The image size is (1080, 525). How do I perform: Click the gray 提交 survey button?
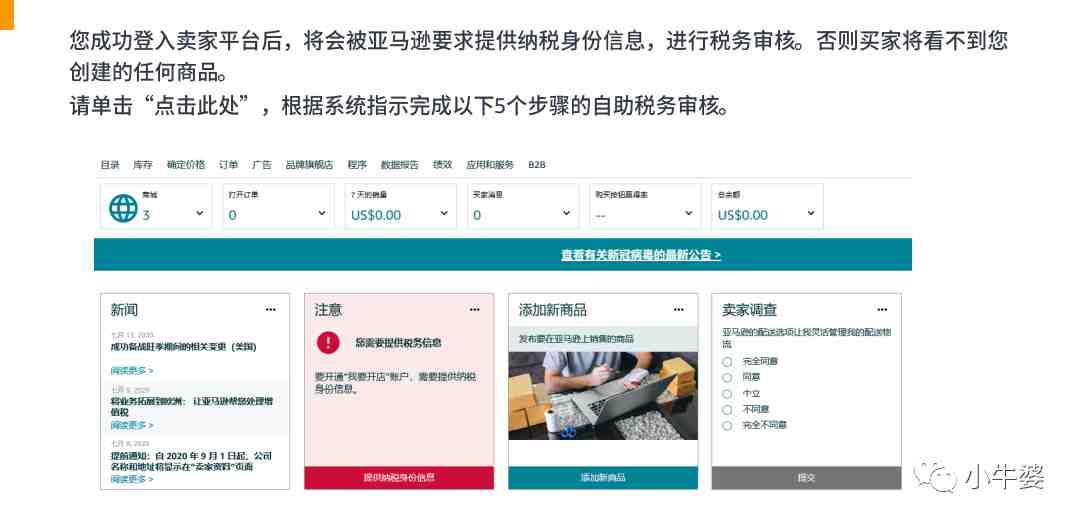point(807,477)
